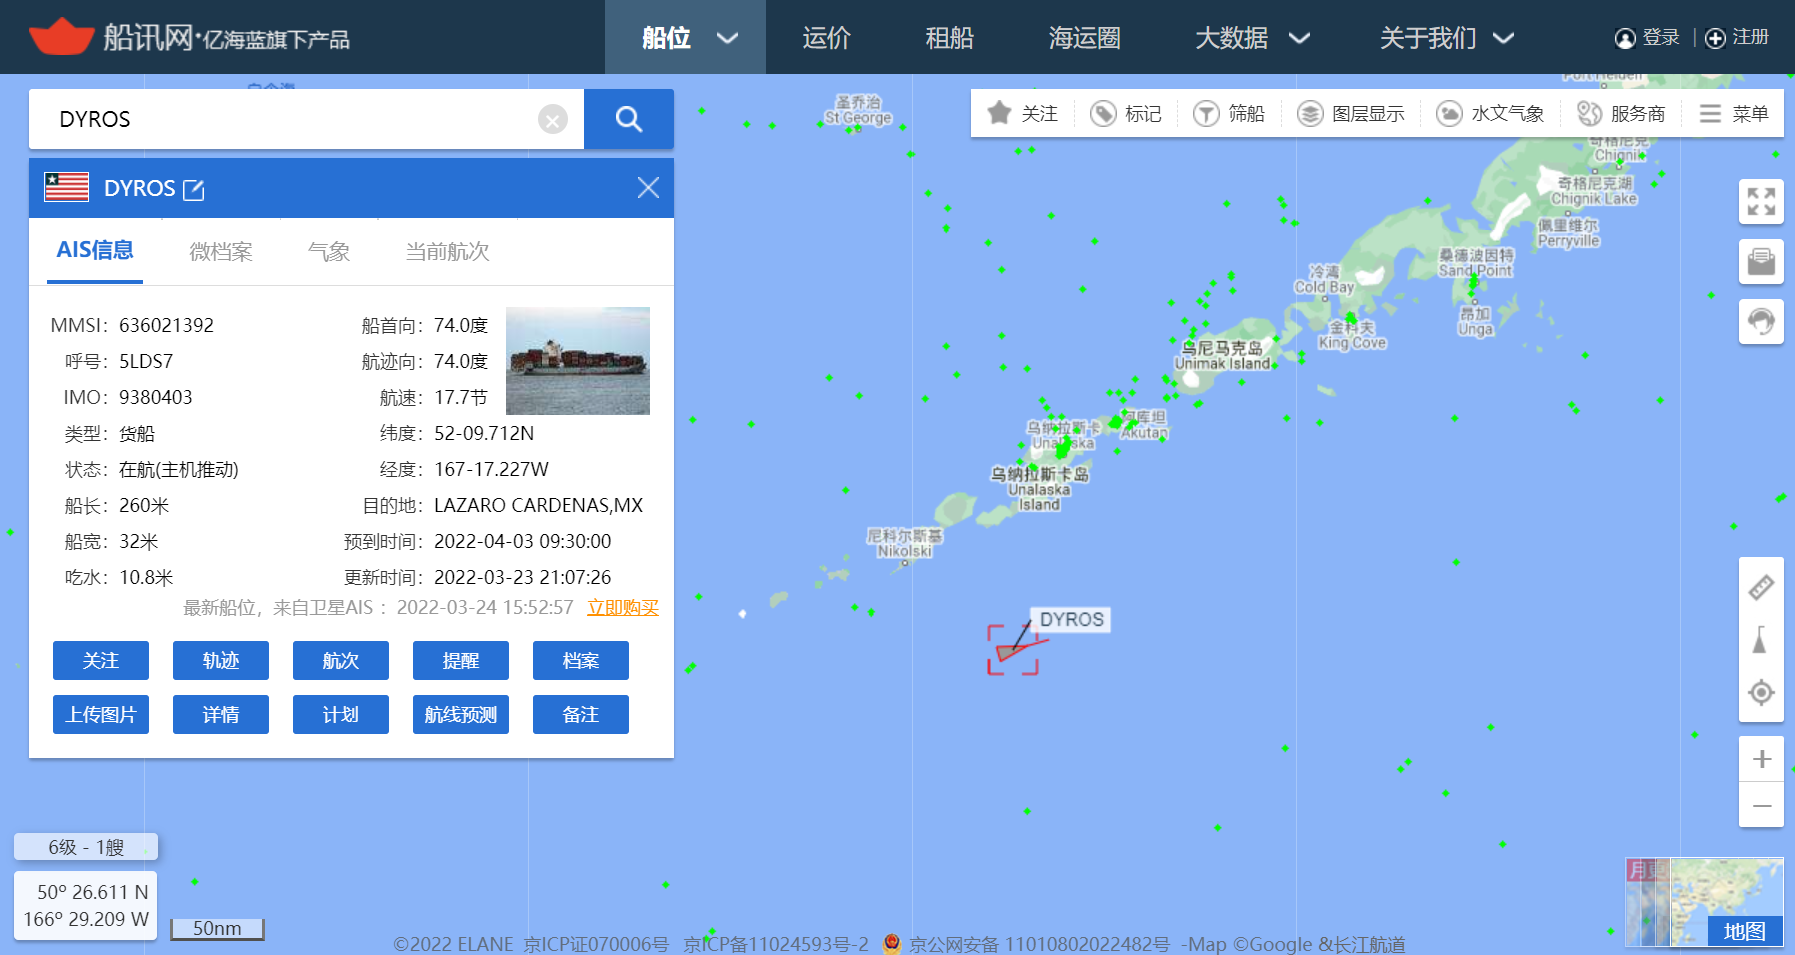Zoom in the map with plus button
This screenshot has width=1795, height=955.
(x=1761, y=759)
